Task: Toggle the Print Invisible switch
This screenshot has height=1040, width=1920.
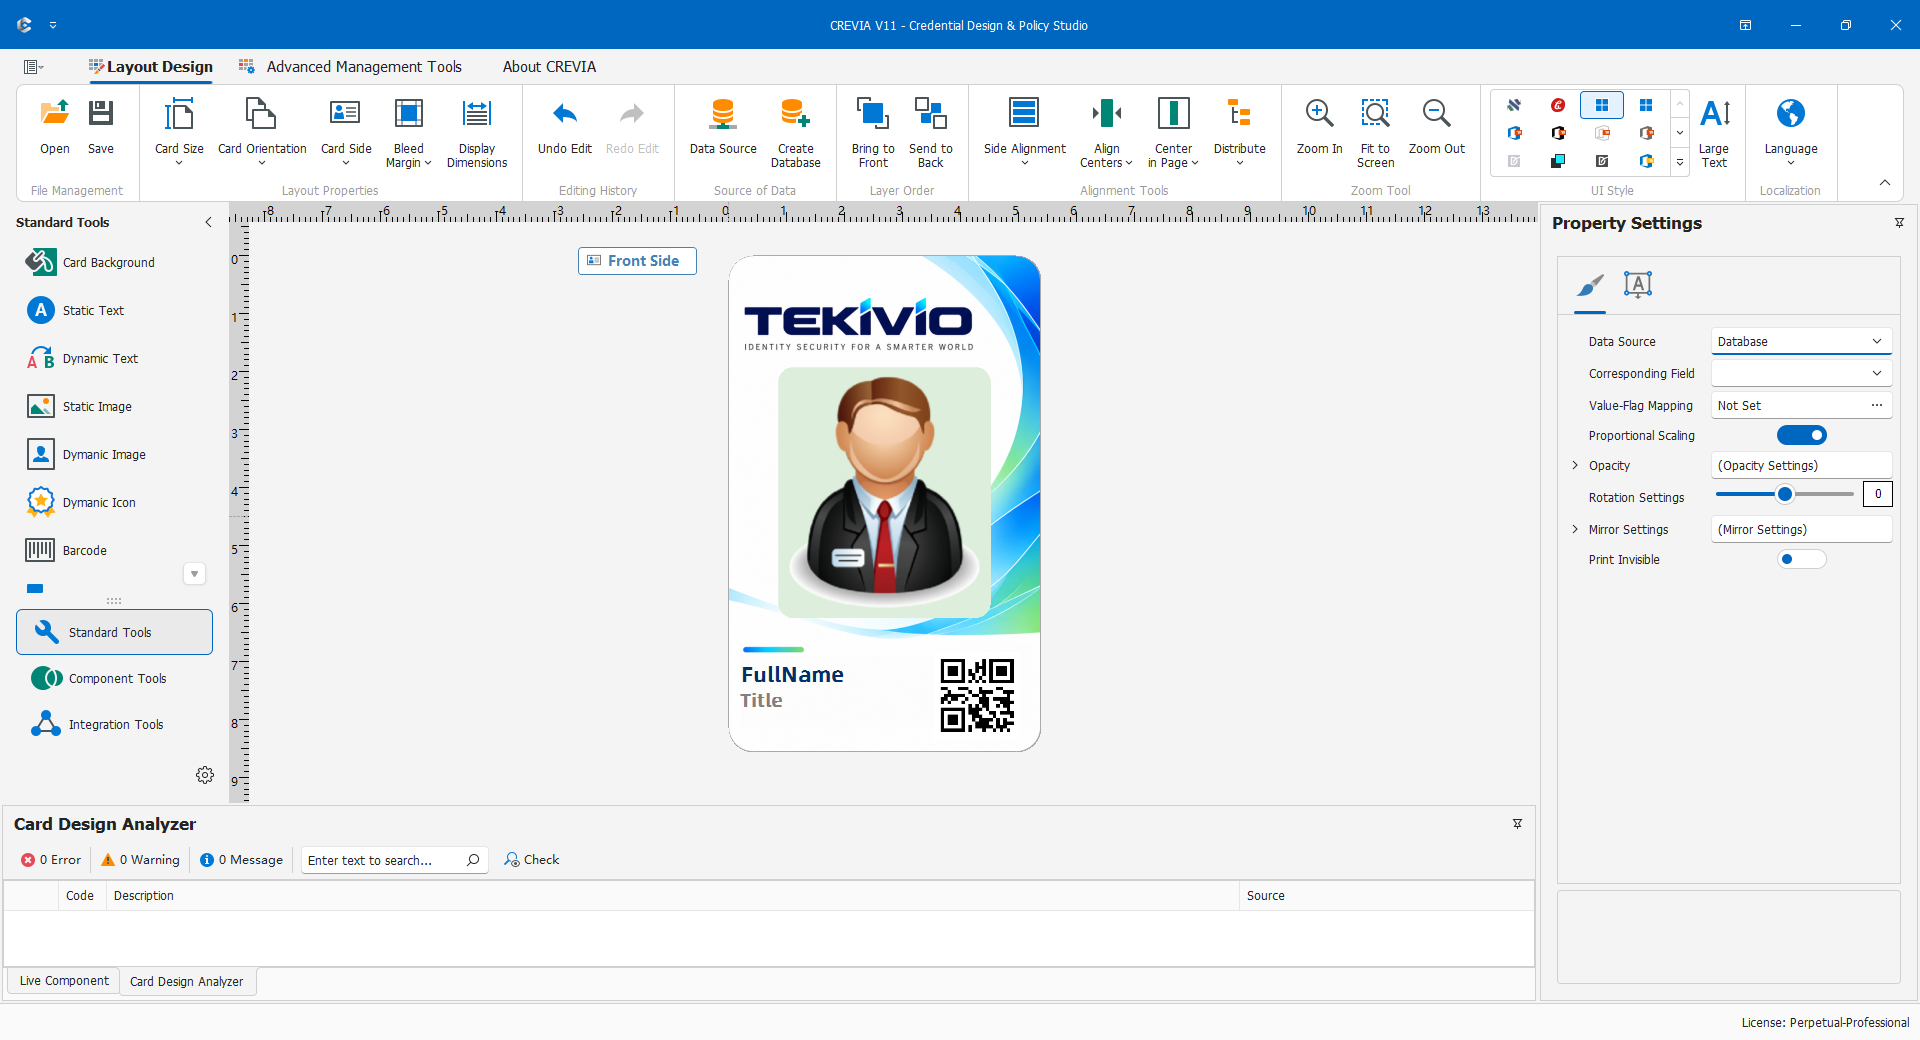Action: coord(1802,559)
